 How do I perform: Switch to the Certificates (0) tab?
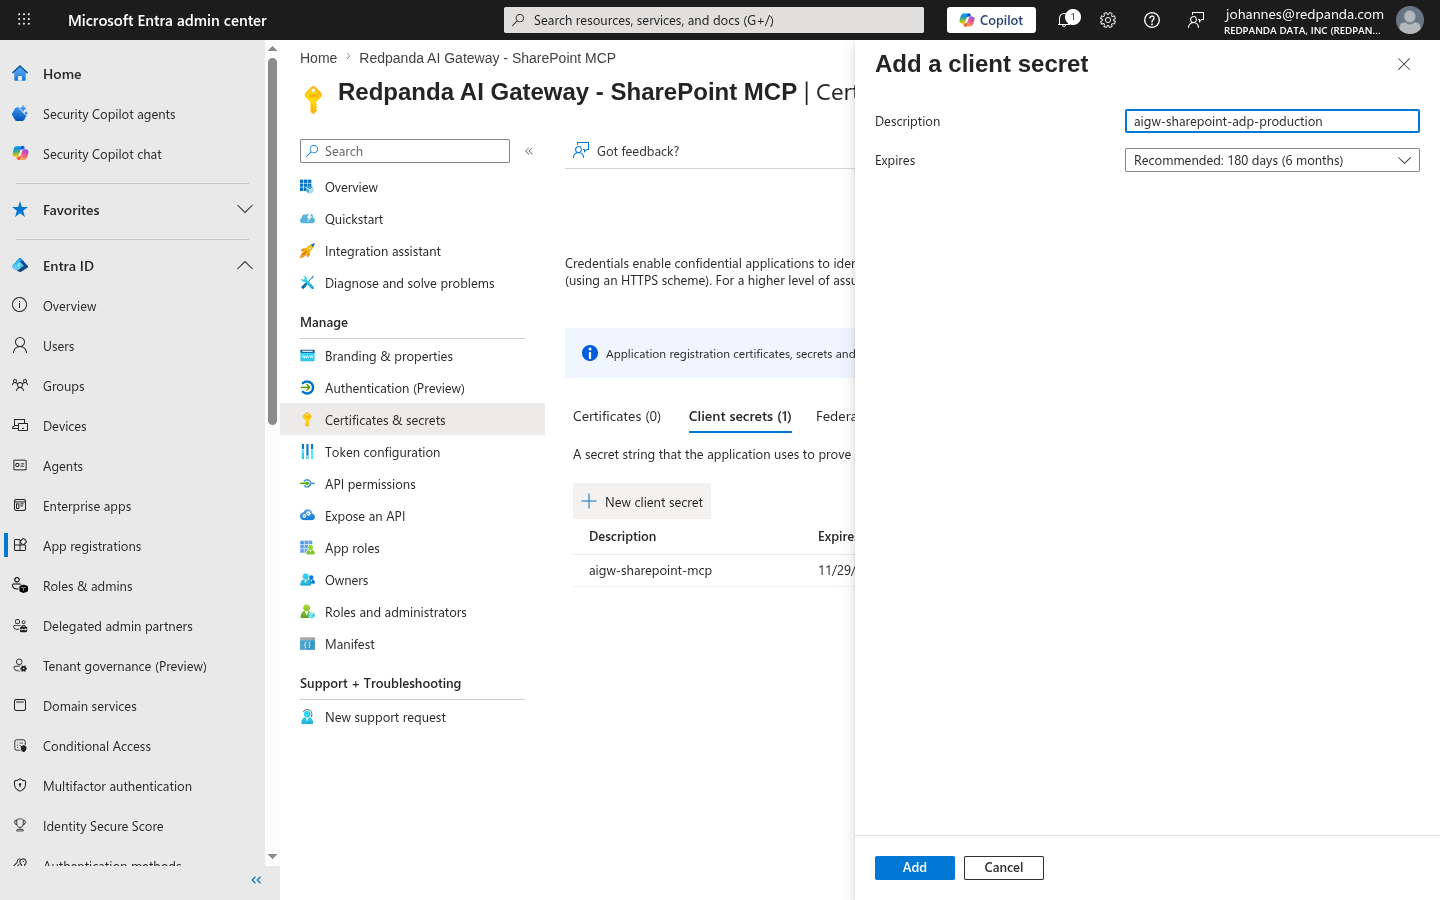[617, 416]
